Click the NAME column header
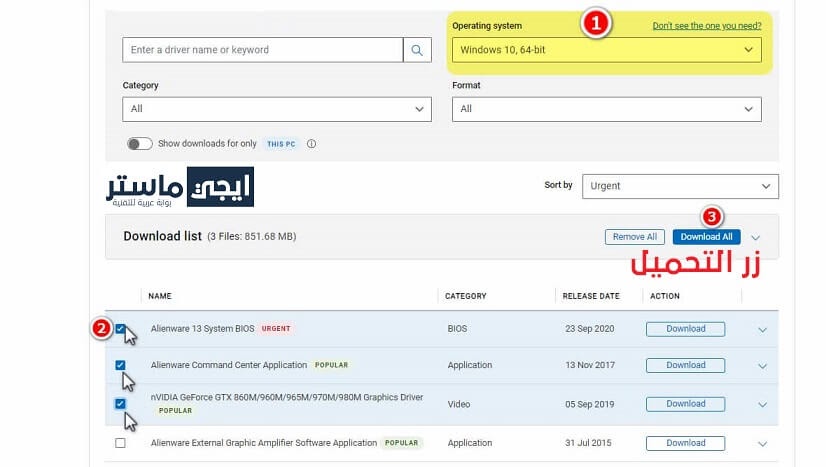 [x=160, y=296]
